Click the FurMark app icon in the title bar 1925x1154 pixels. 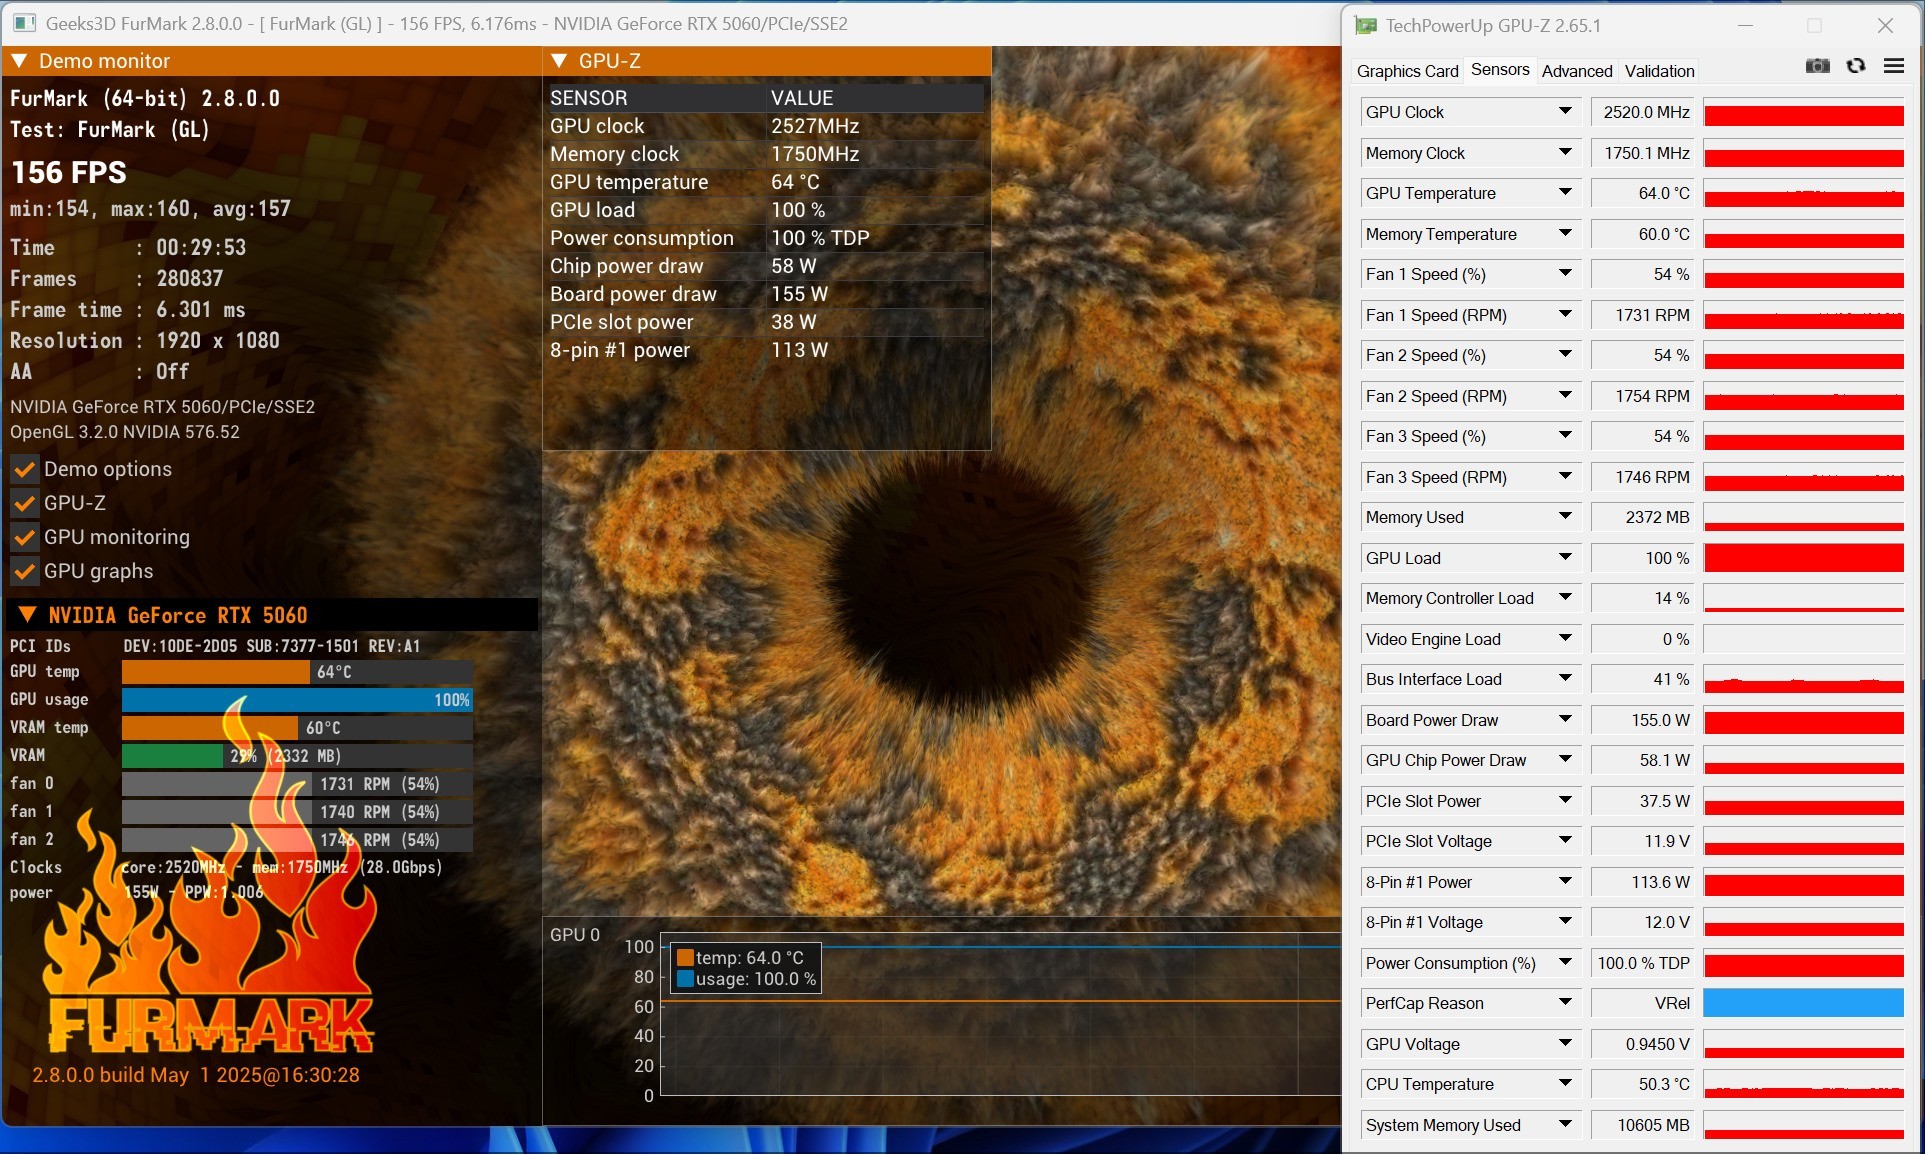(25, 23)
